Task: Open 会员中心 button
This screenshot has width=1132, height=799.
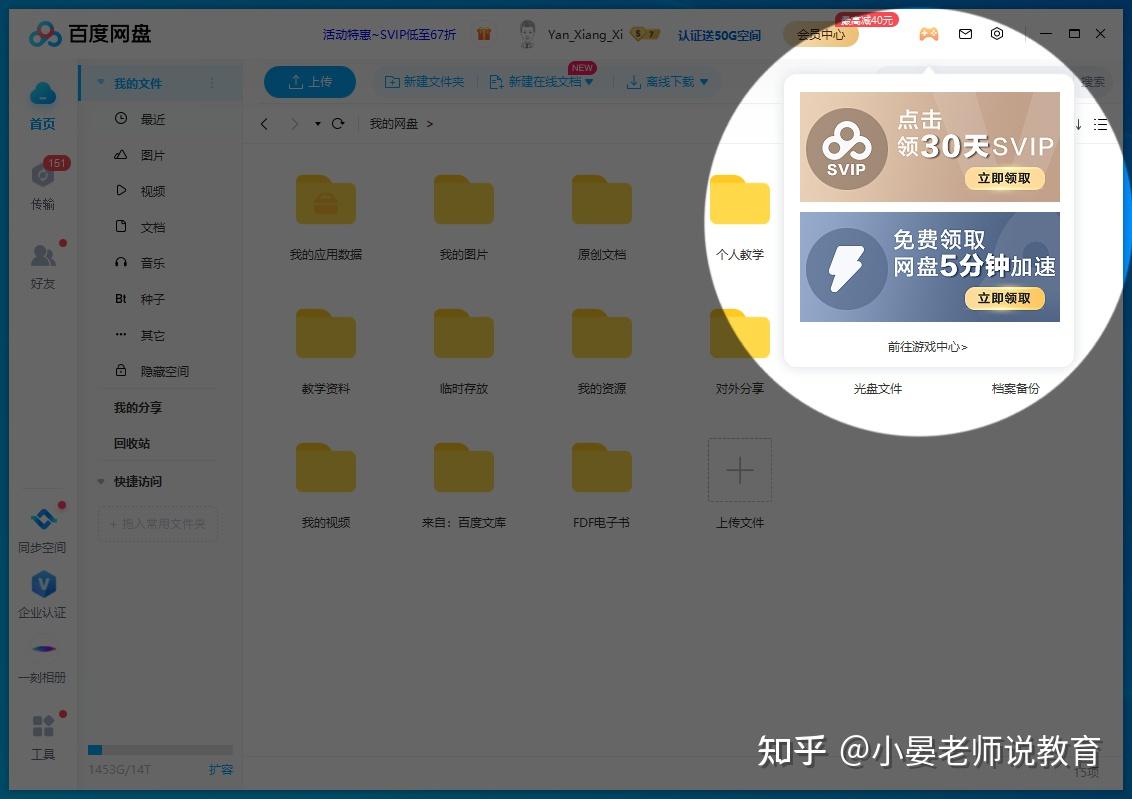Action: click(821, 35)
